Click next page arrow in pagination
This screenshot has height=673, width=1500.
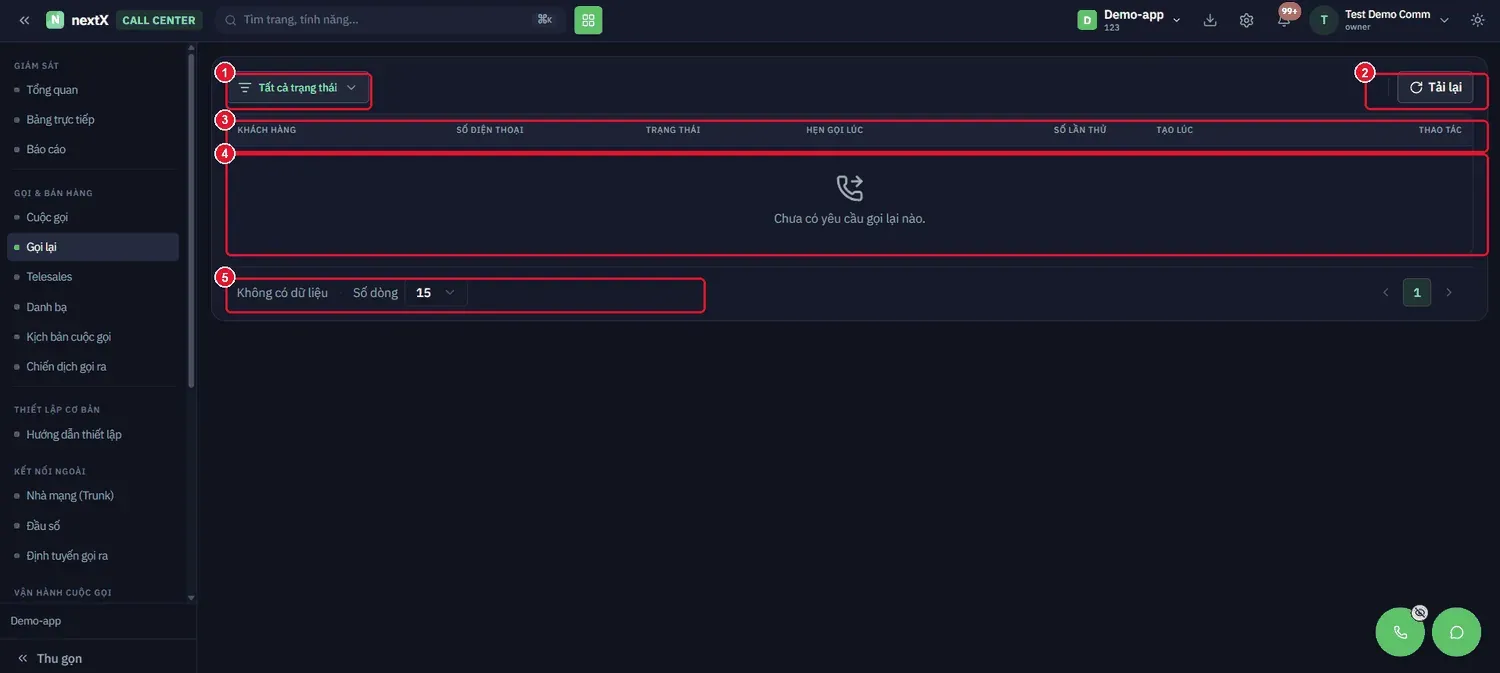click(1449, 293)
